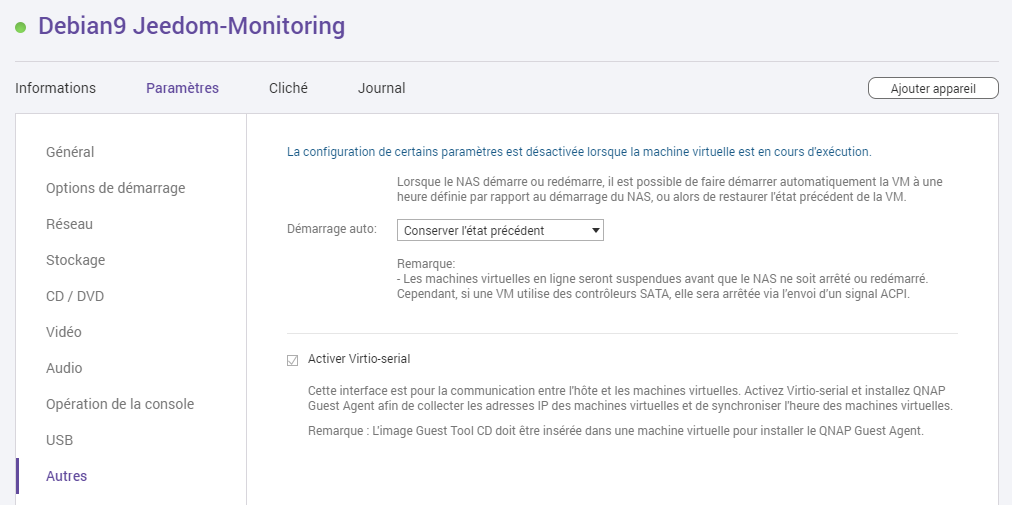Go to the Réseau settings section
The width and height of the screenshot is (1012, 505).
pos(69,224)
